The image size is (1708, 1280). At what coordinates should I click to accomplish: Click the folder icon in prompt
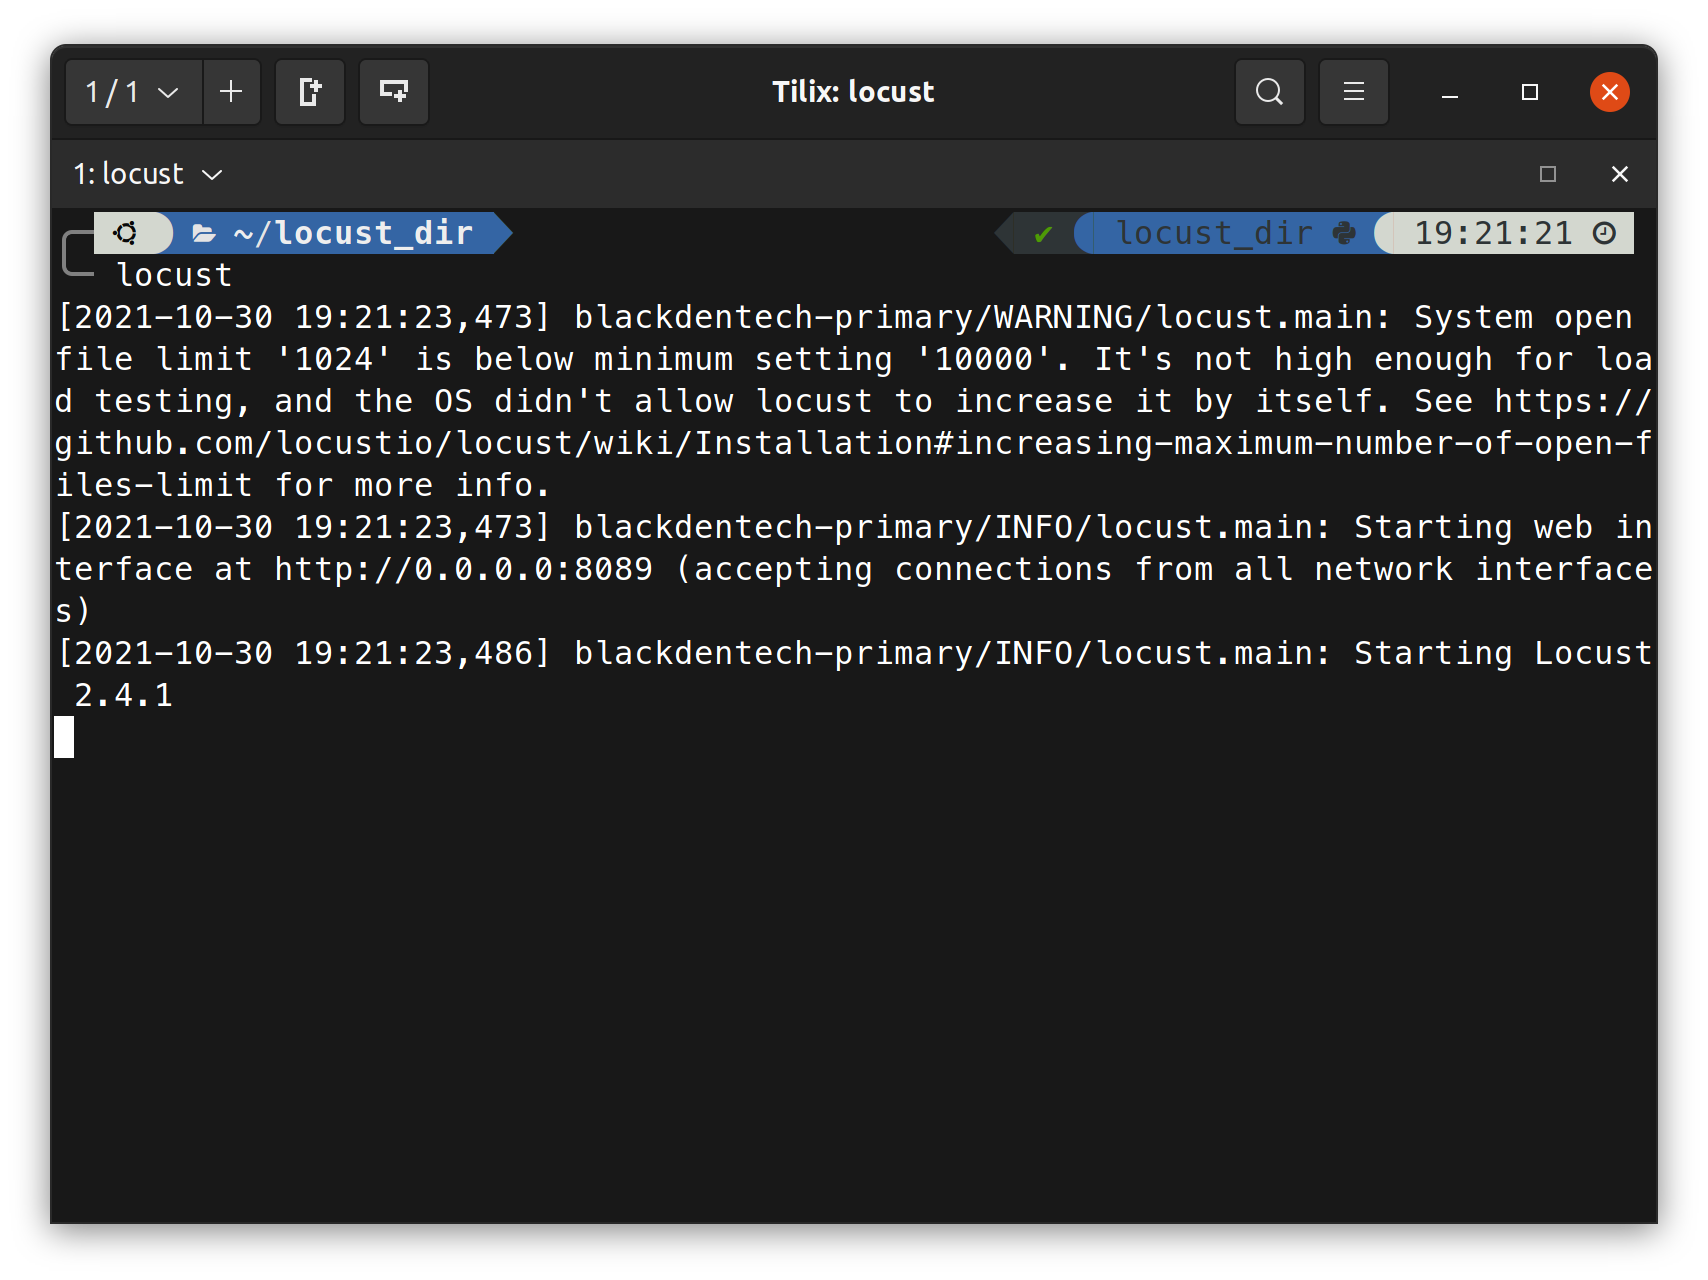(x=204, y=234)
